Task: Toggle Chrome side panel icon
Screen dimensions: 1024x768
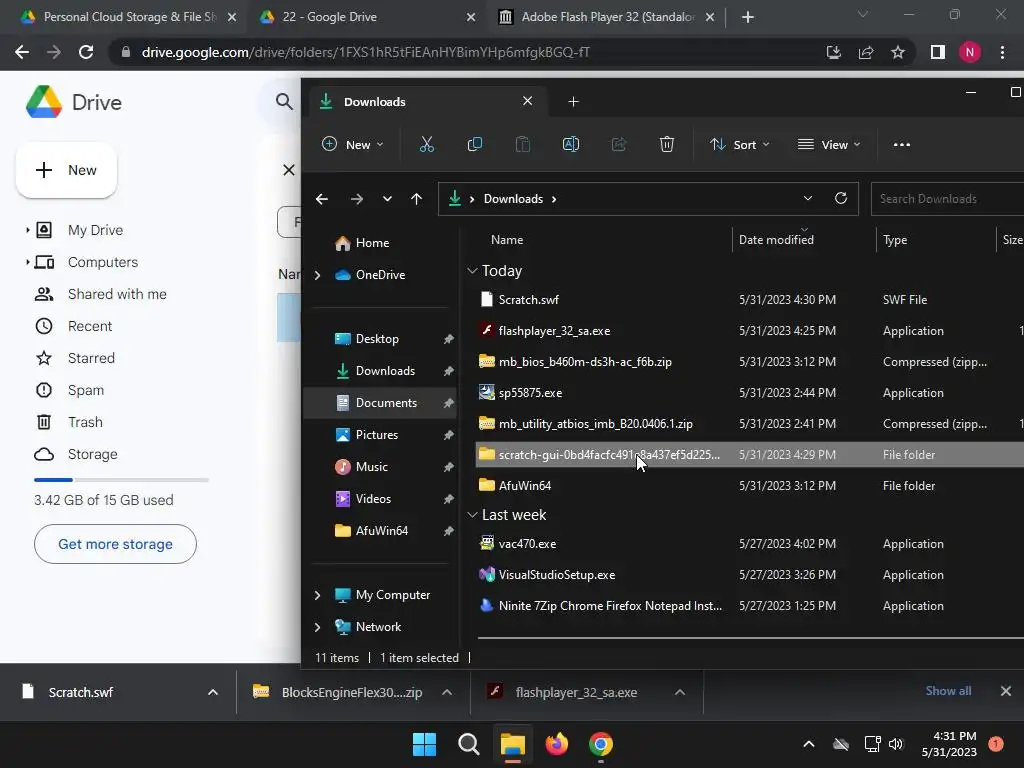Action: coord(938,52)
